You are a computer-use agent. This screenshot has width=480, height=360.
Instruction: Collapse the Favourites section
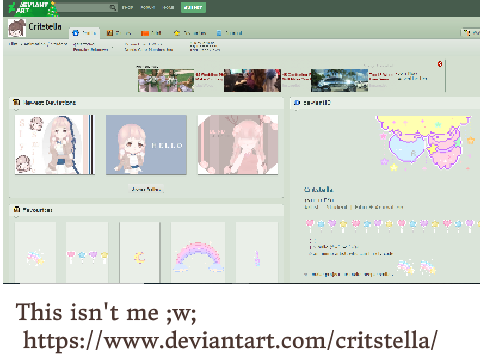point(16,217)
